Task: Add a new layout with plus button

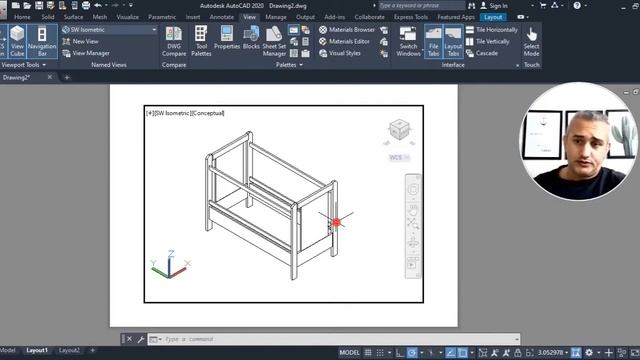Action: (92, 350)
